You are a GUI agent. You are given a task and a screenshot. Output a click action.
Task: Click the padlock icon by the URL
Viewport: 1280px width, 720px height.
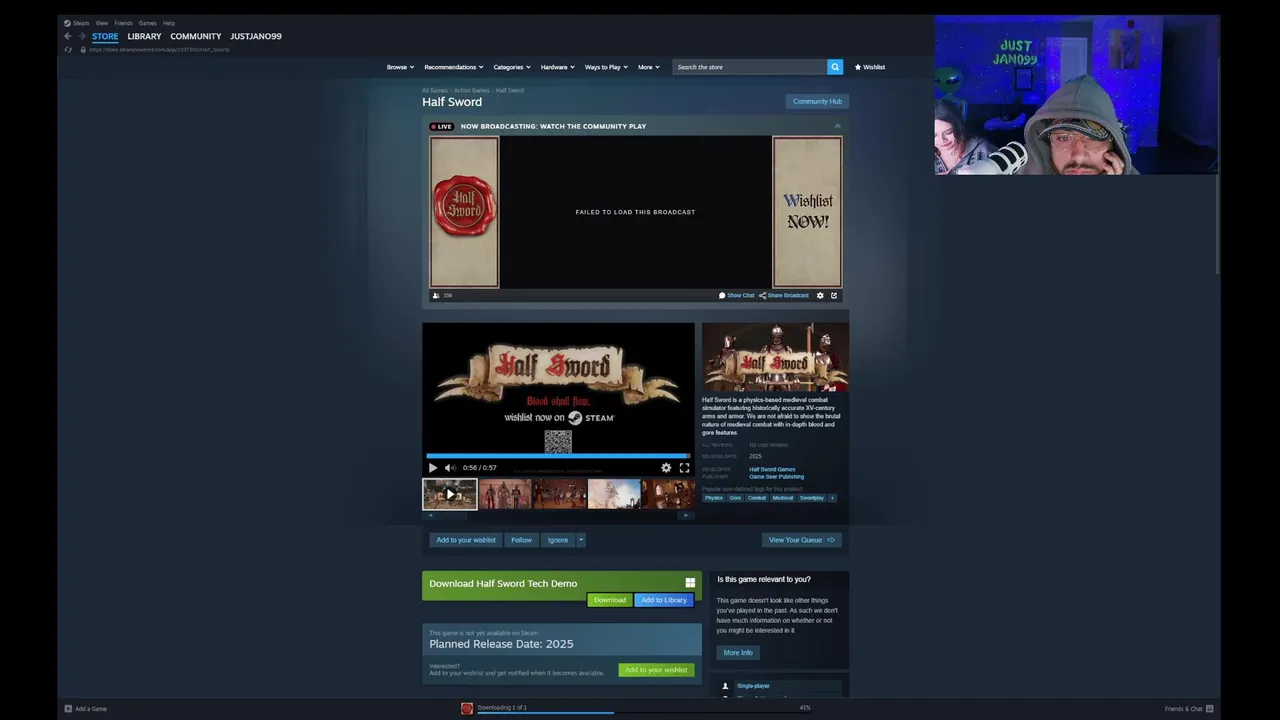pyautogui.click(x=82, y=49)
